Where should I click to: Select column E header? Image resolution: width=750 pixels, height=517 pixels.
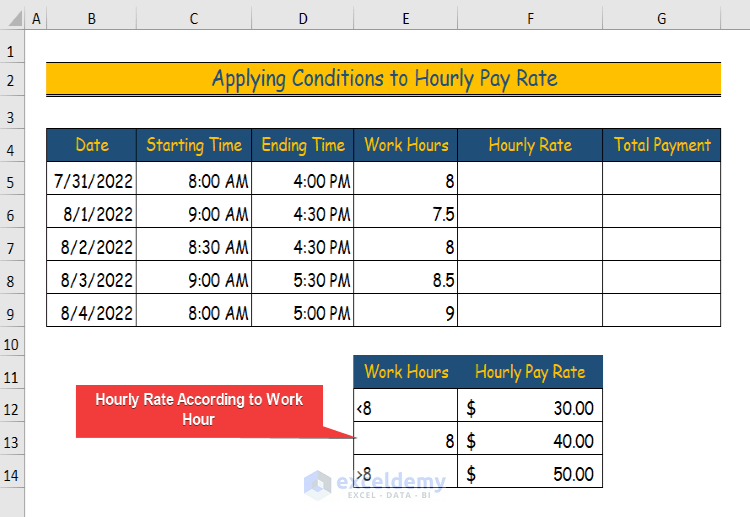pyautogui.click(x=406, y=19)
